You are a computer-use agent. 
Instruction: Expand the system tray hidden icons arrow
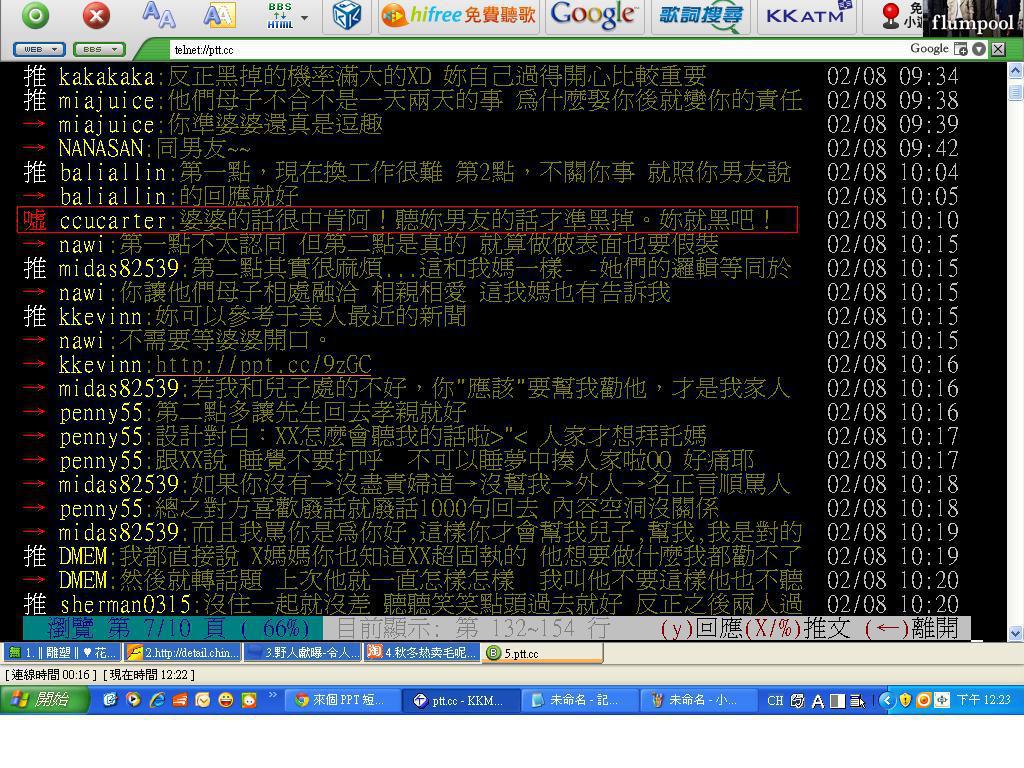[886, 700]
